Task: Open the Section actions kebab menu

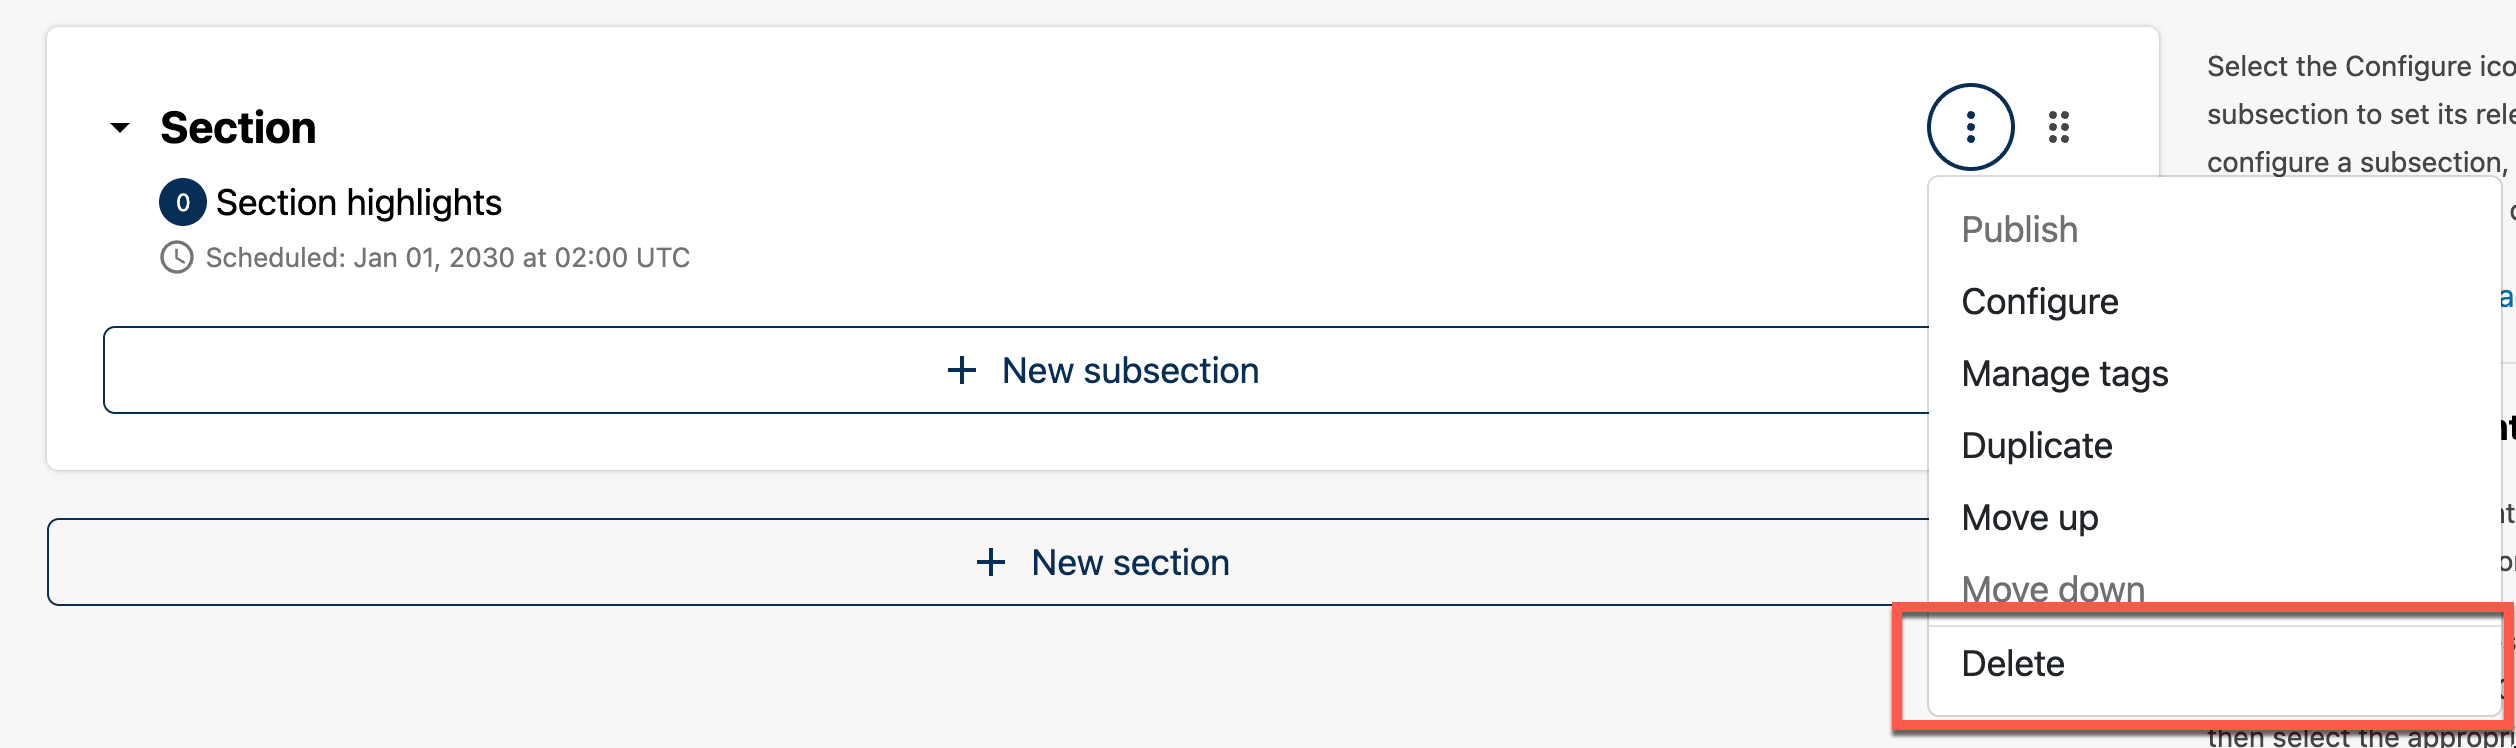Action: [1970, 127]
